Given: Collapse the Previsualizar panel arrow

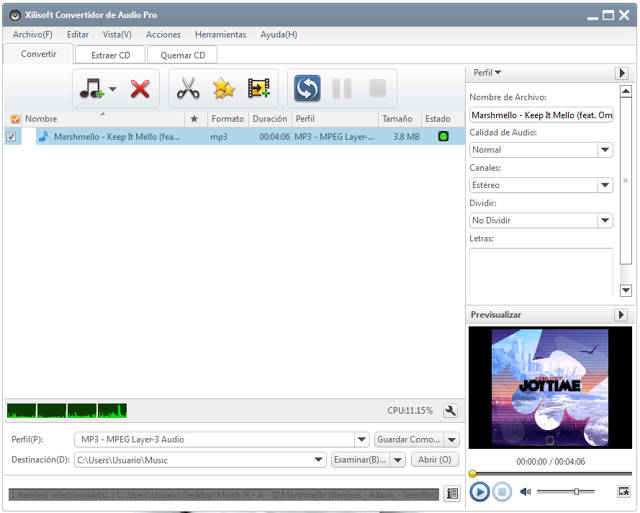Looking at the screenshot, I should [621, 315].
